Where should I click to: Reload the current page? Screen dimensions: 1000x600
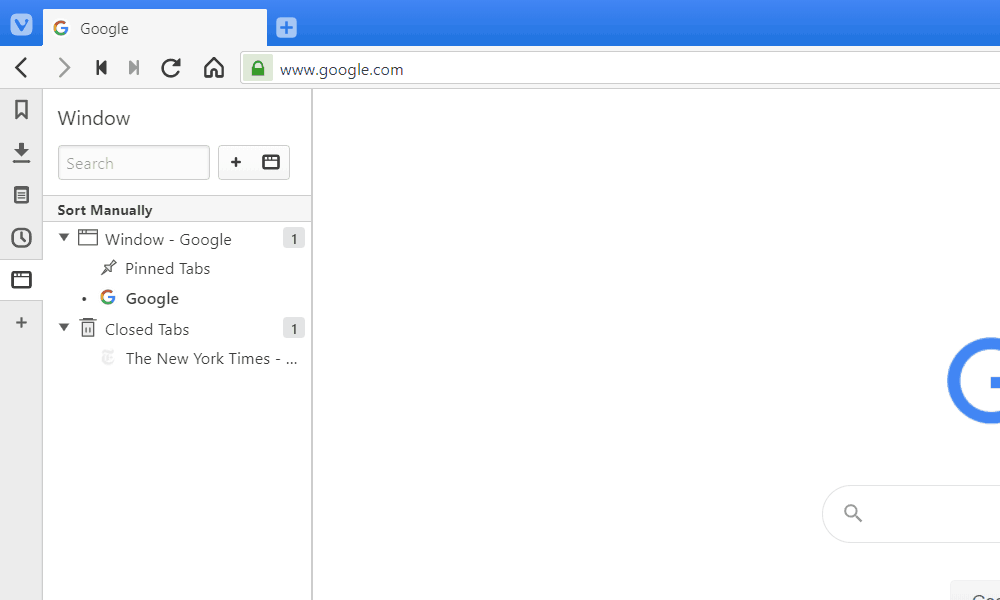(171, 68)
